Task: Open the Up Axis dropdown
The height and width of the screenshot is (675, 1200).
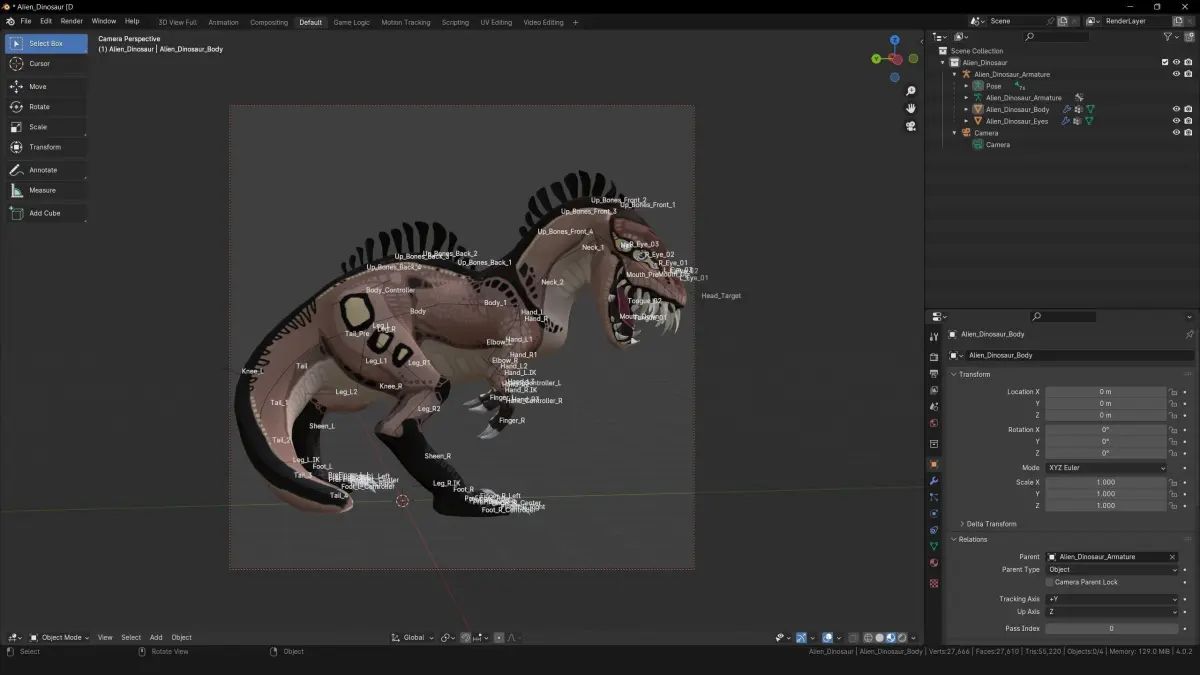Action: (1112, 611)
